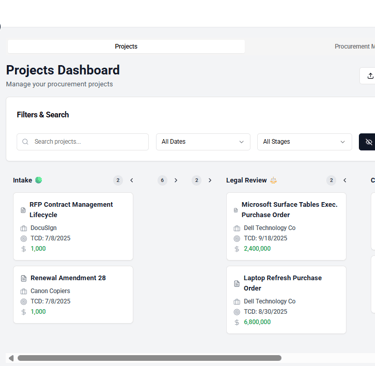Click dollar icon on RFP Contract card
This screenshot has width=375, height=366.
23,249
